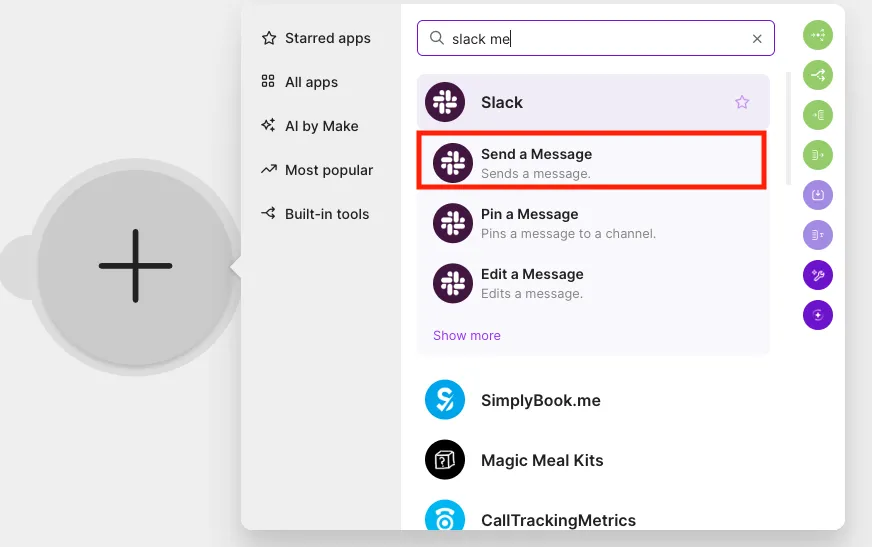This screenshot has width=872, height=547.
Task: Click 'Sends a message.' description text
Action: [x=536, y=173]
